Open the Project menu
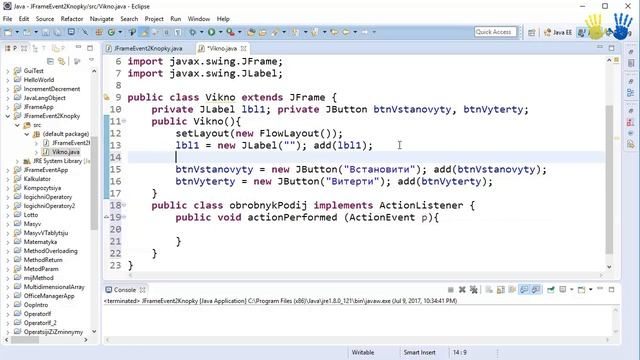 pos(154,19)
